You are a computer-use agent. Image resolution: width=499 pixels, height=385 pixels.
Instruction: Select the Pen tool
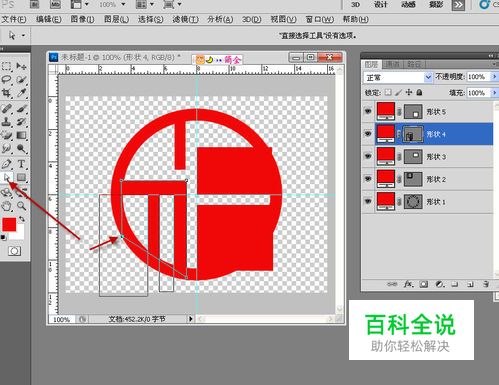(x=7, y=164)
